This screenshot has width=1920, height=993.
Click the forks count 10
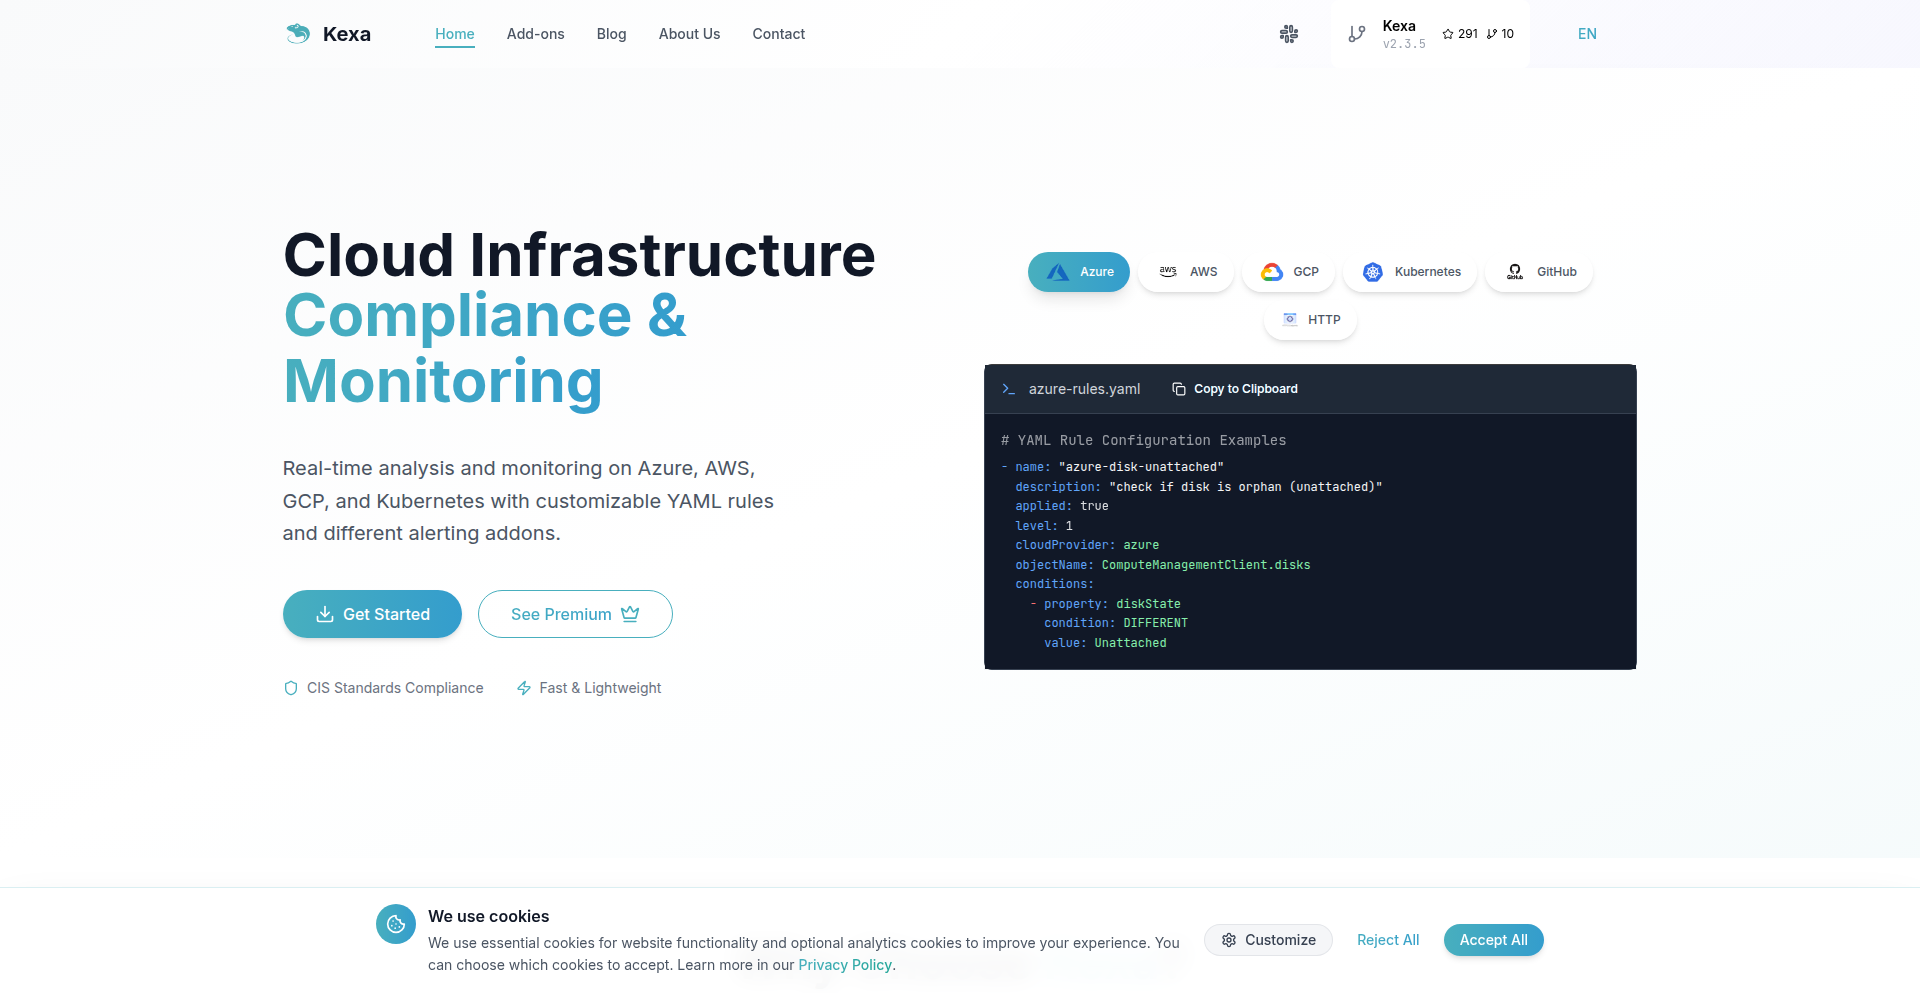[x=1501, y=34]
